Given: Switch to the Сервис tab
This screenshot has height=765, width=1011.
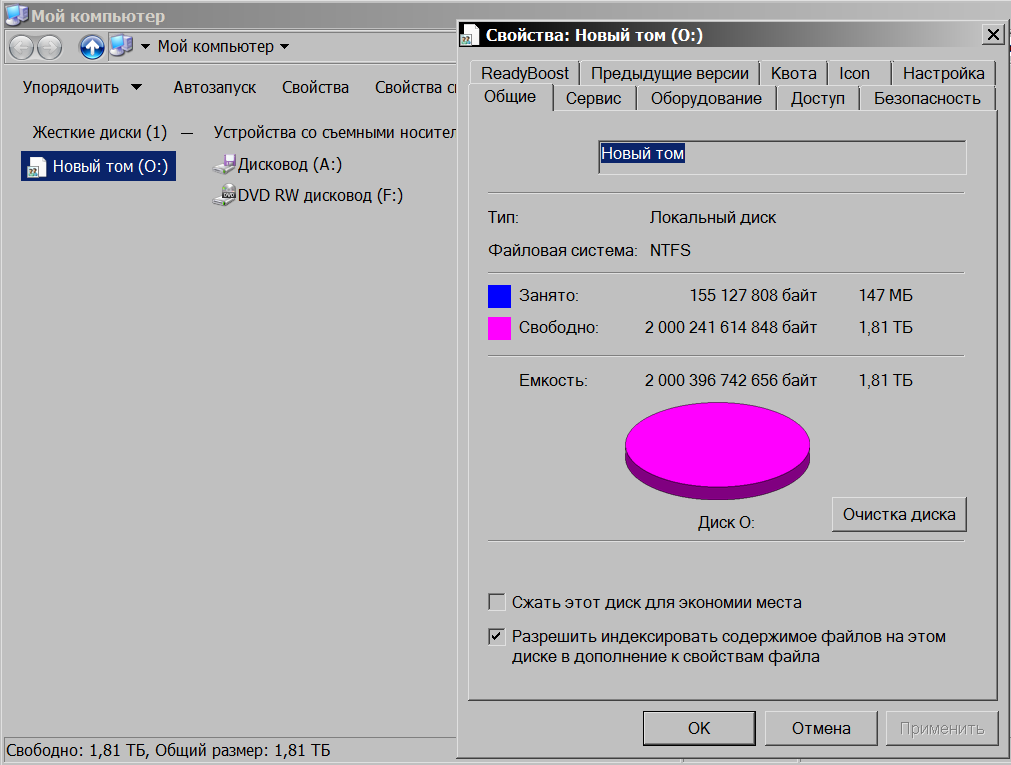Looking at the screenshot, I should pyautogui.click(x=593, y=98).
